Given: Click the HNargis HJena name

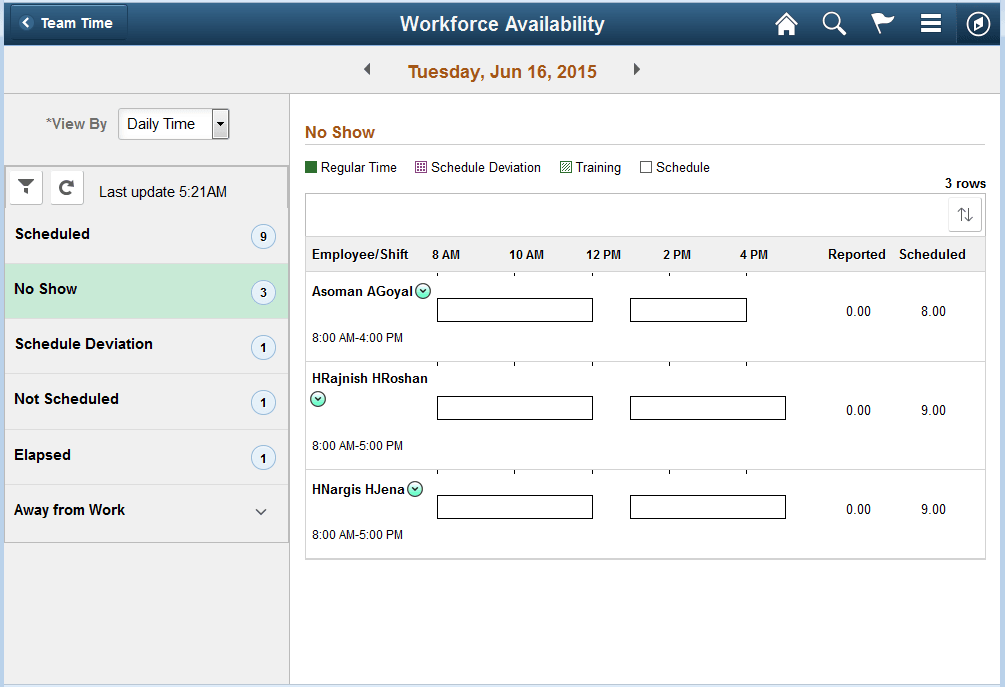Looking at the screenshot, I should pyautogui.click(x=358, y=490).
